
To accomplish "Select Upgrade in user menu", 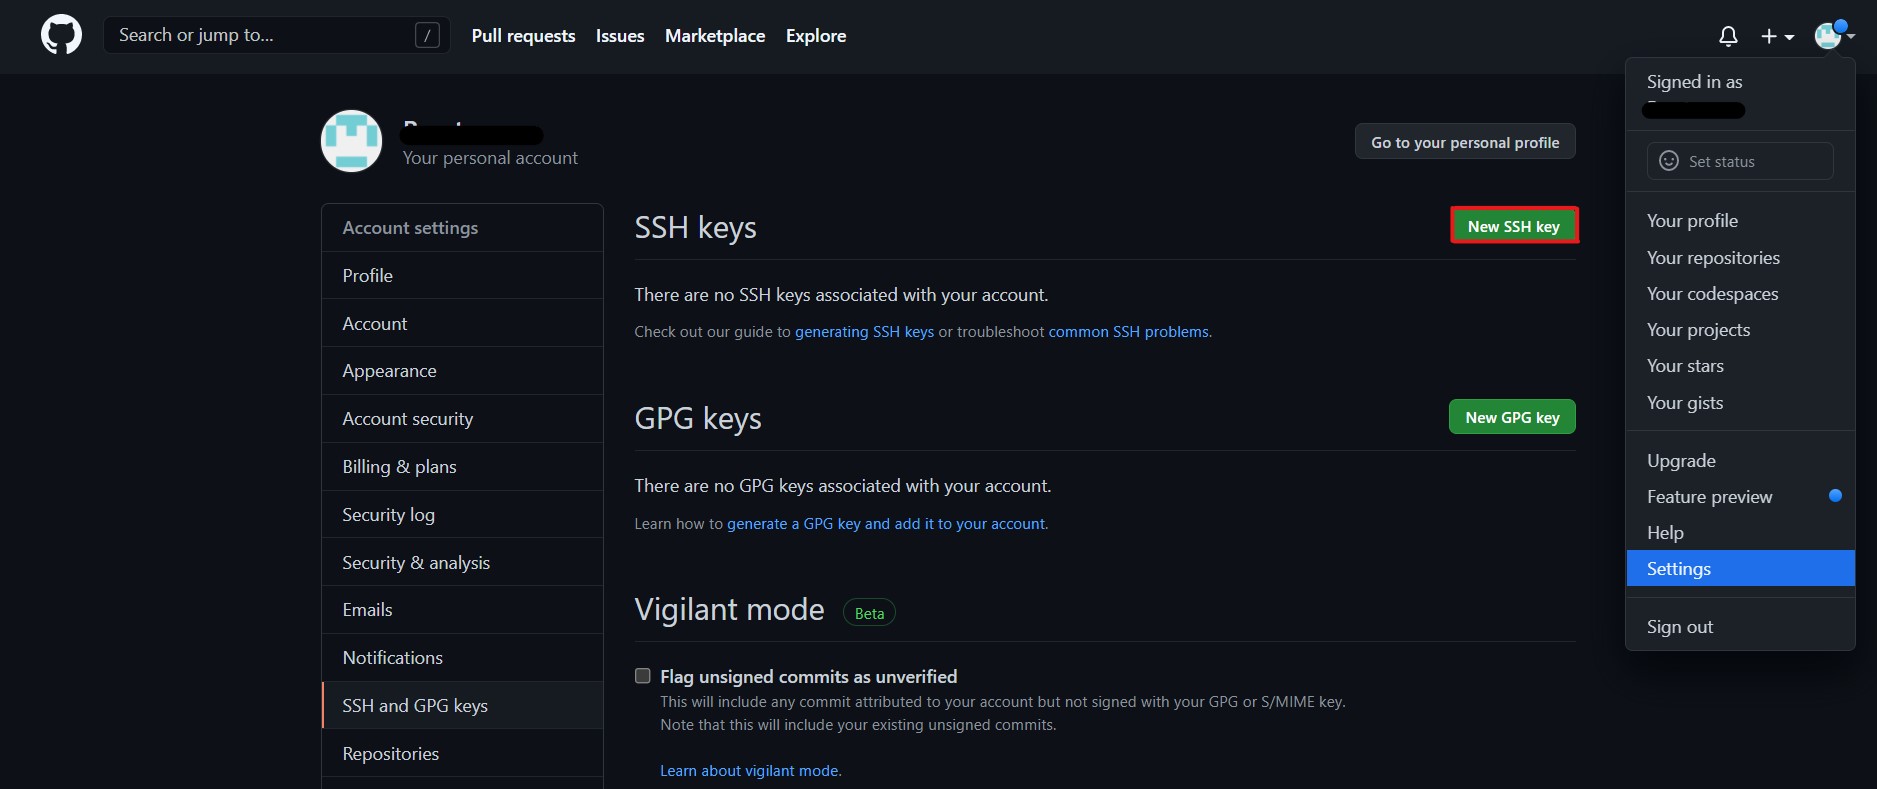I will click(1740, 461).
